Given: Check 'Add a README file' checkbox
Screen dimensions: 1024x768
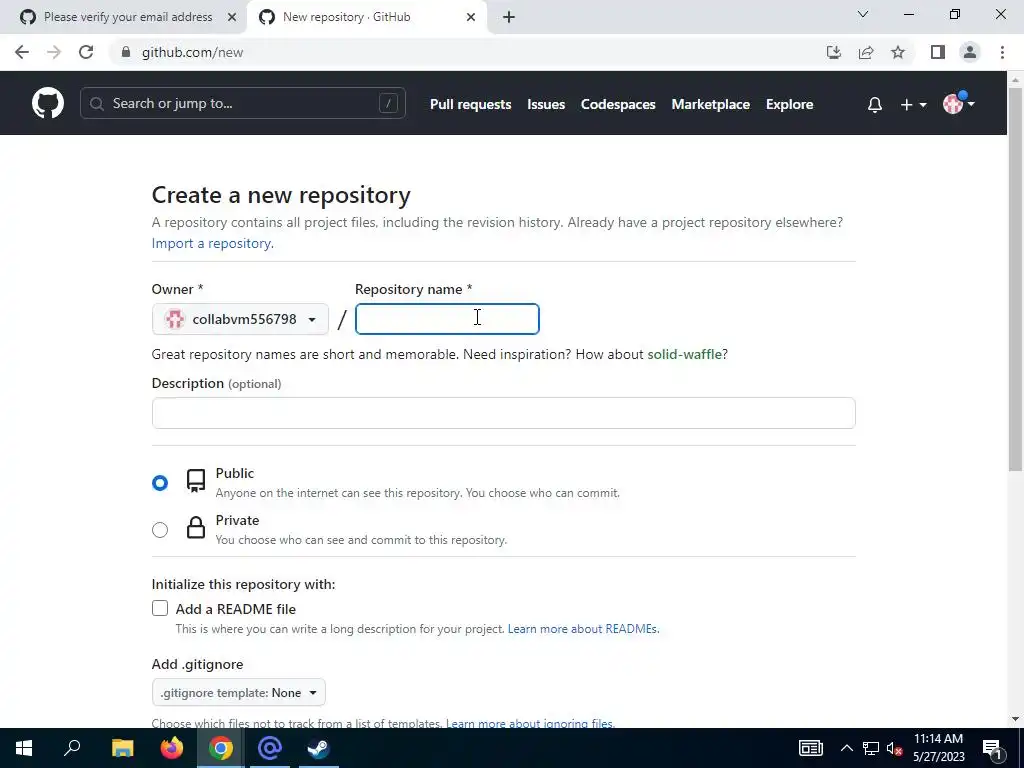Looking at the screenshot, I should point(160,609).
